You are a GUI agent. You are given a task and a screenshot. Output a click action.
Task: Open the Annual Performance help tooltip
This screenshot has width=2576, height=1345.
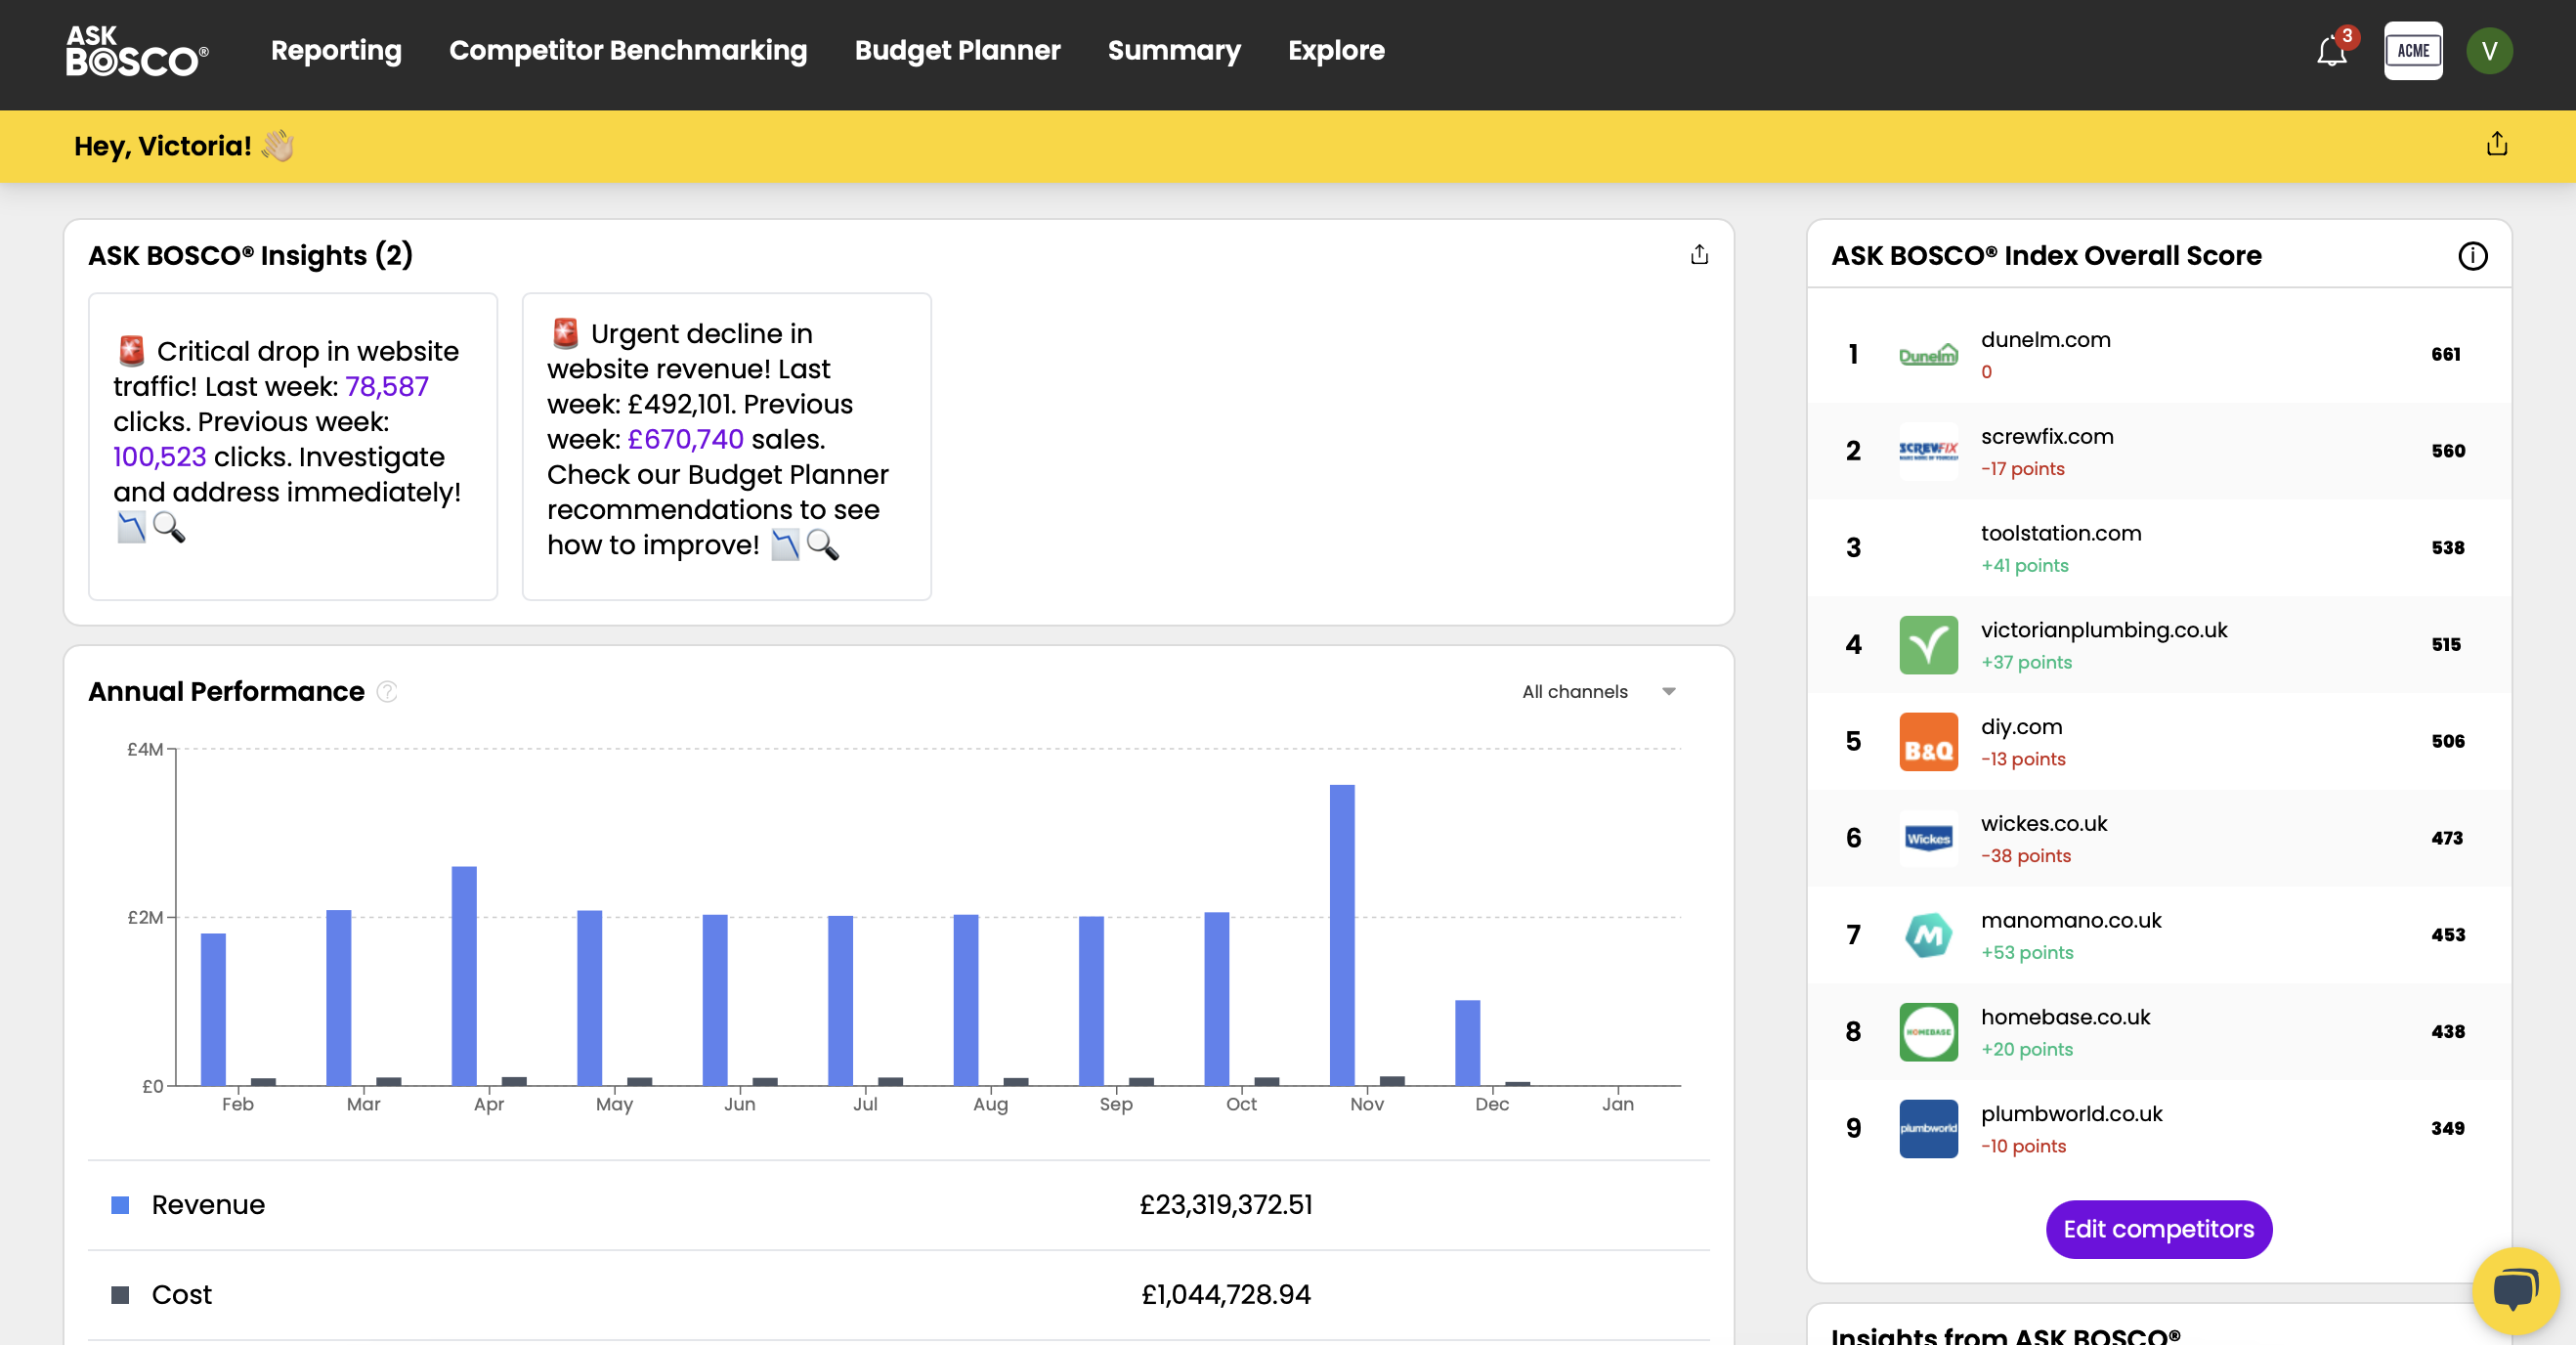pos(385,692)
